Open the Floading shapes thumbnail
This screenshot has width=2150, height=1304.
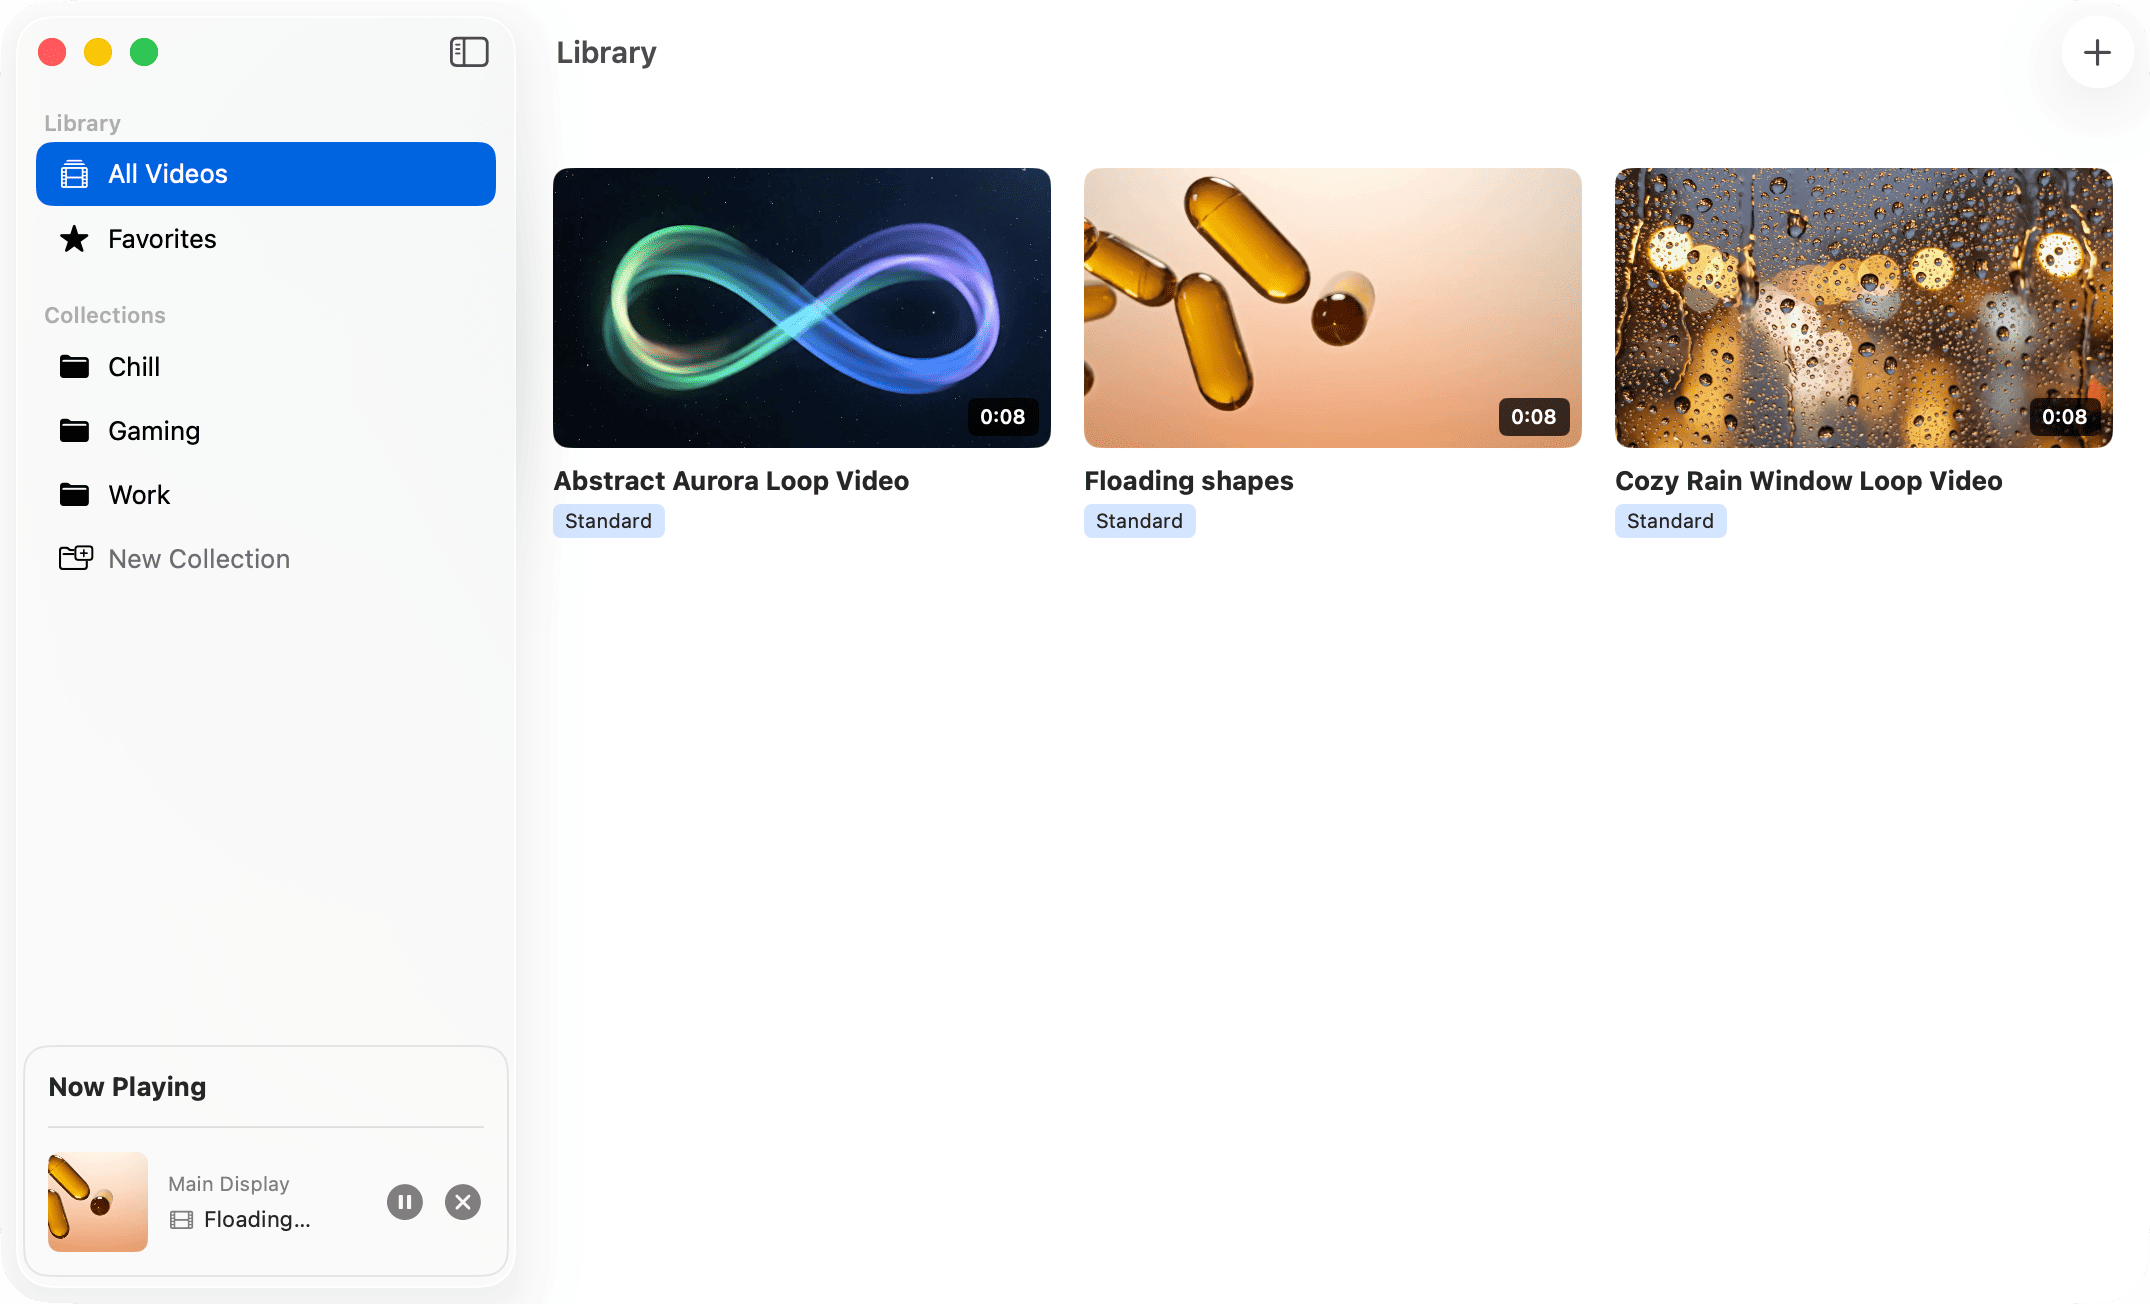[1332, 307]
